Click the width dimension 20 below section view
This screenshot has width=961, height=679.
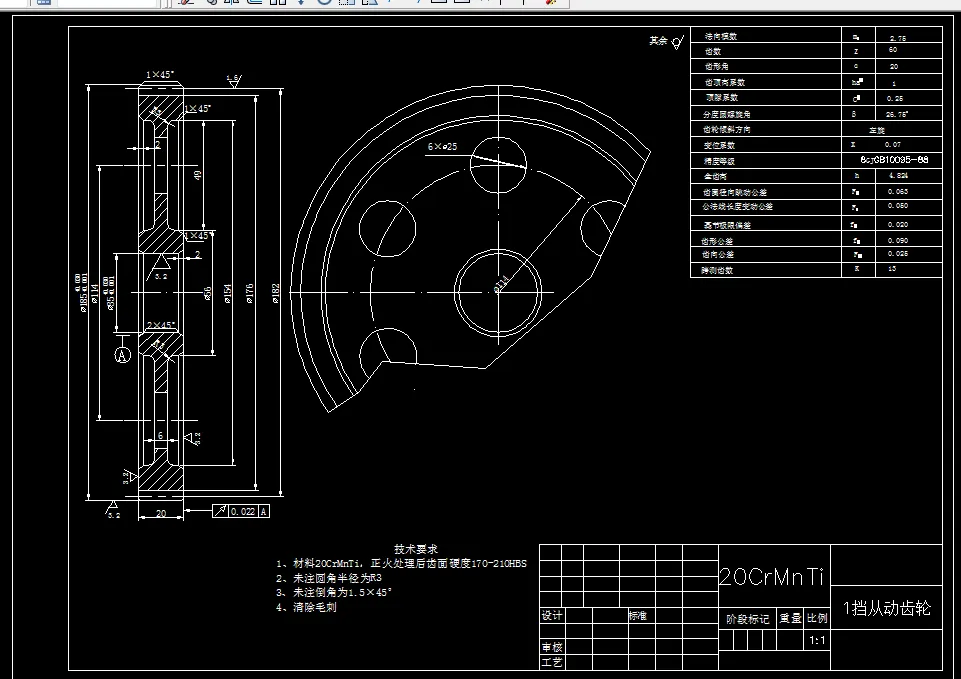click(x=161, y=514)
